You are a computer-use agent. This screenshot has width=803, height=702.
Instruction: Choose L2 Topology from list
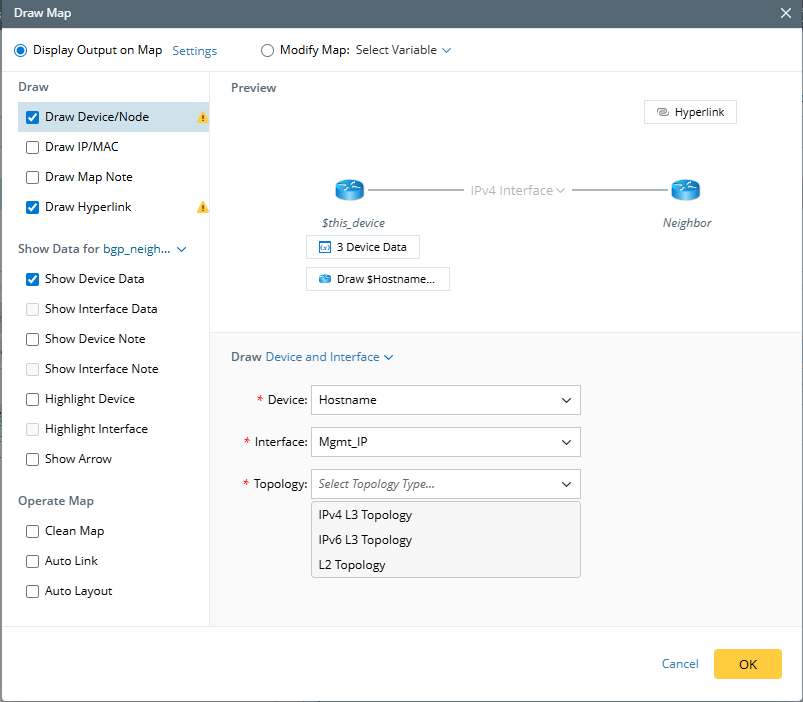(x=351, y=565)
